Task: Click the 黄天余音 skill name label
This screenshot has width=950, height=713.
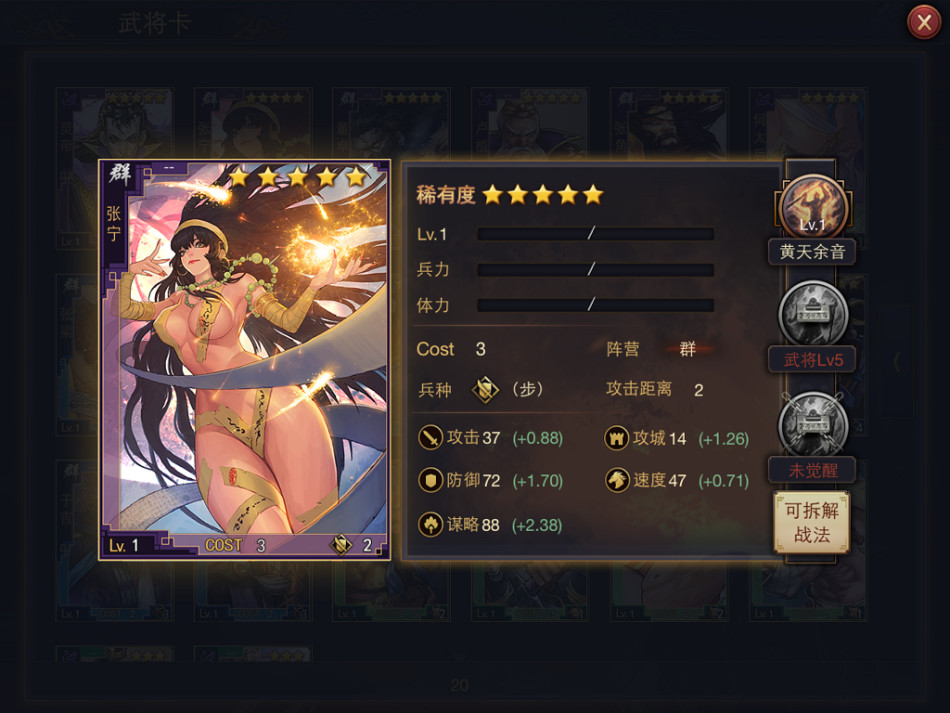Action: [812, 252]
